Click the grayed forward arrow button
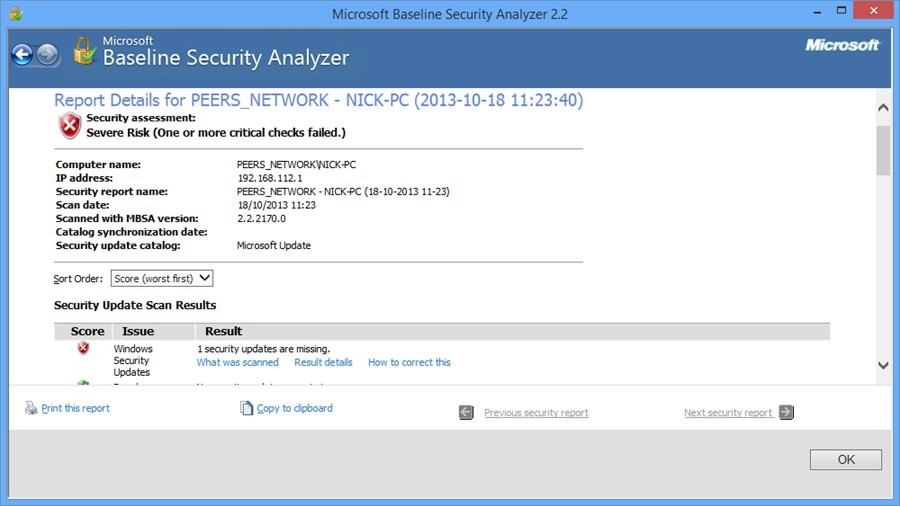Screen dimensions: 900x506 [x=48, y=55]
